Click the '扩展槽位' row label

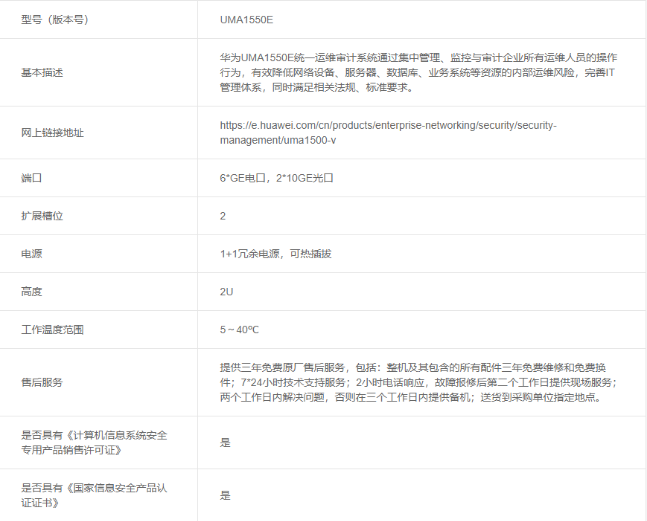tap(42, 216)
